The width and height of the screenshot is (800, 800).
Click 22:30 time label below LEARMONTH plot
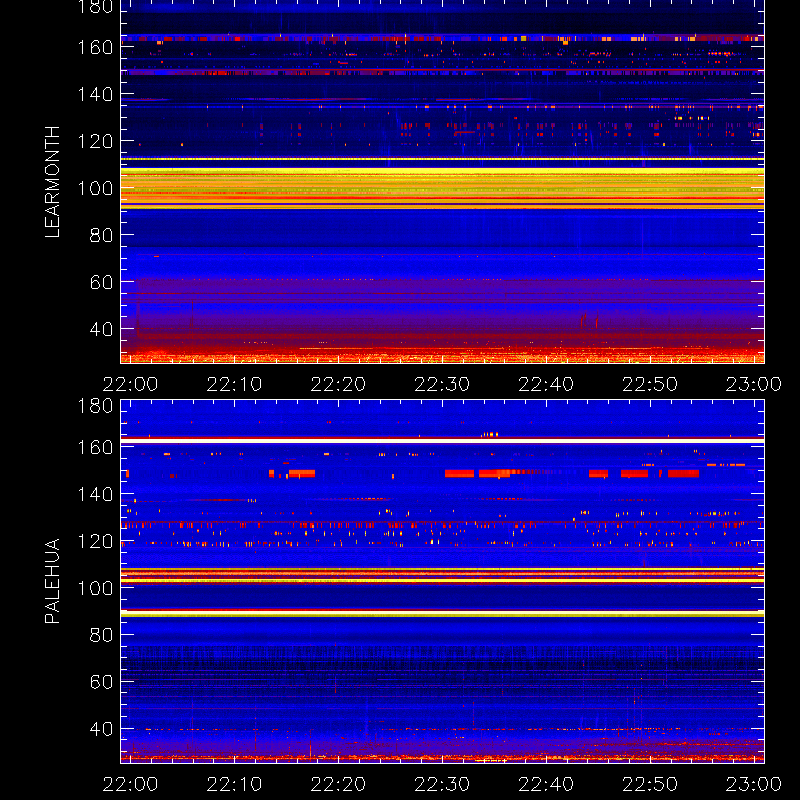[x=442, y=384]
